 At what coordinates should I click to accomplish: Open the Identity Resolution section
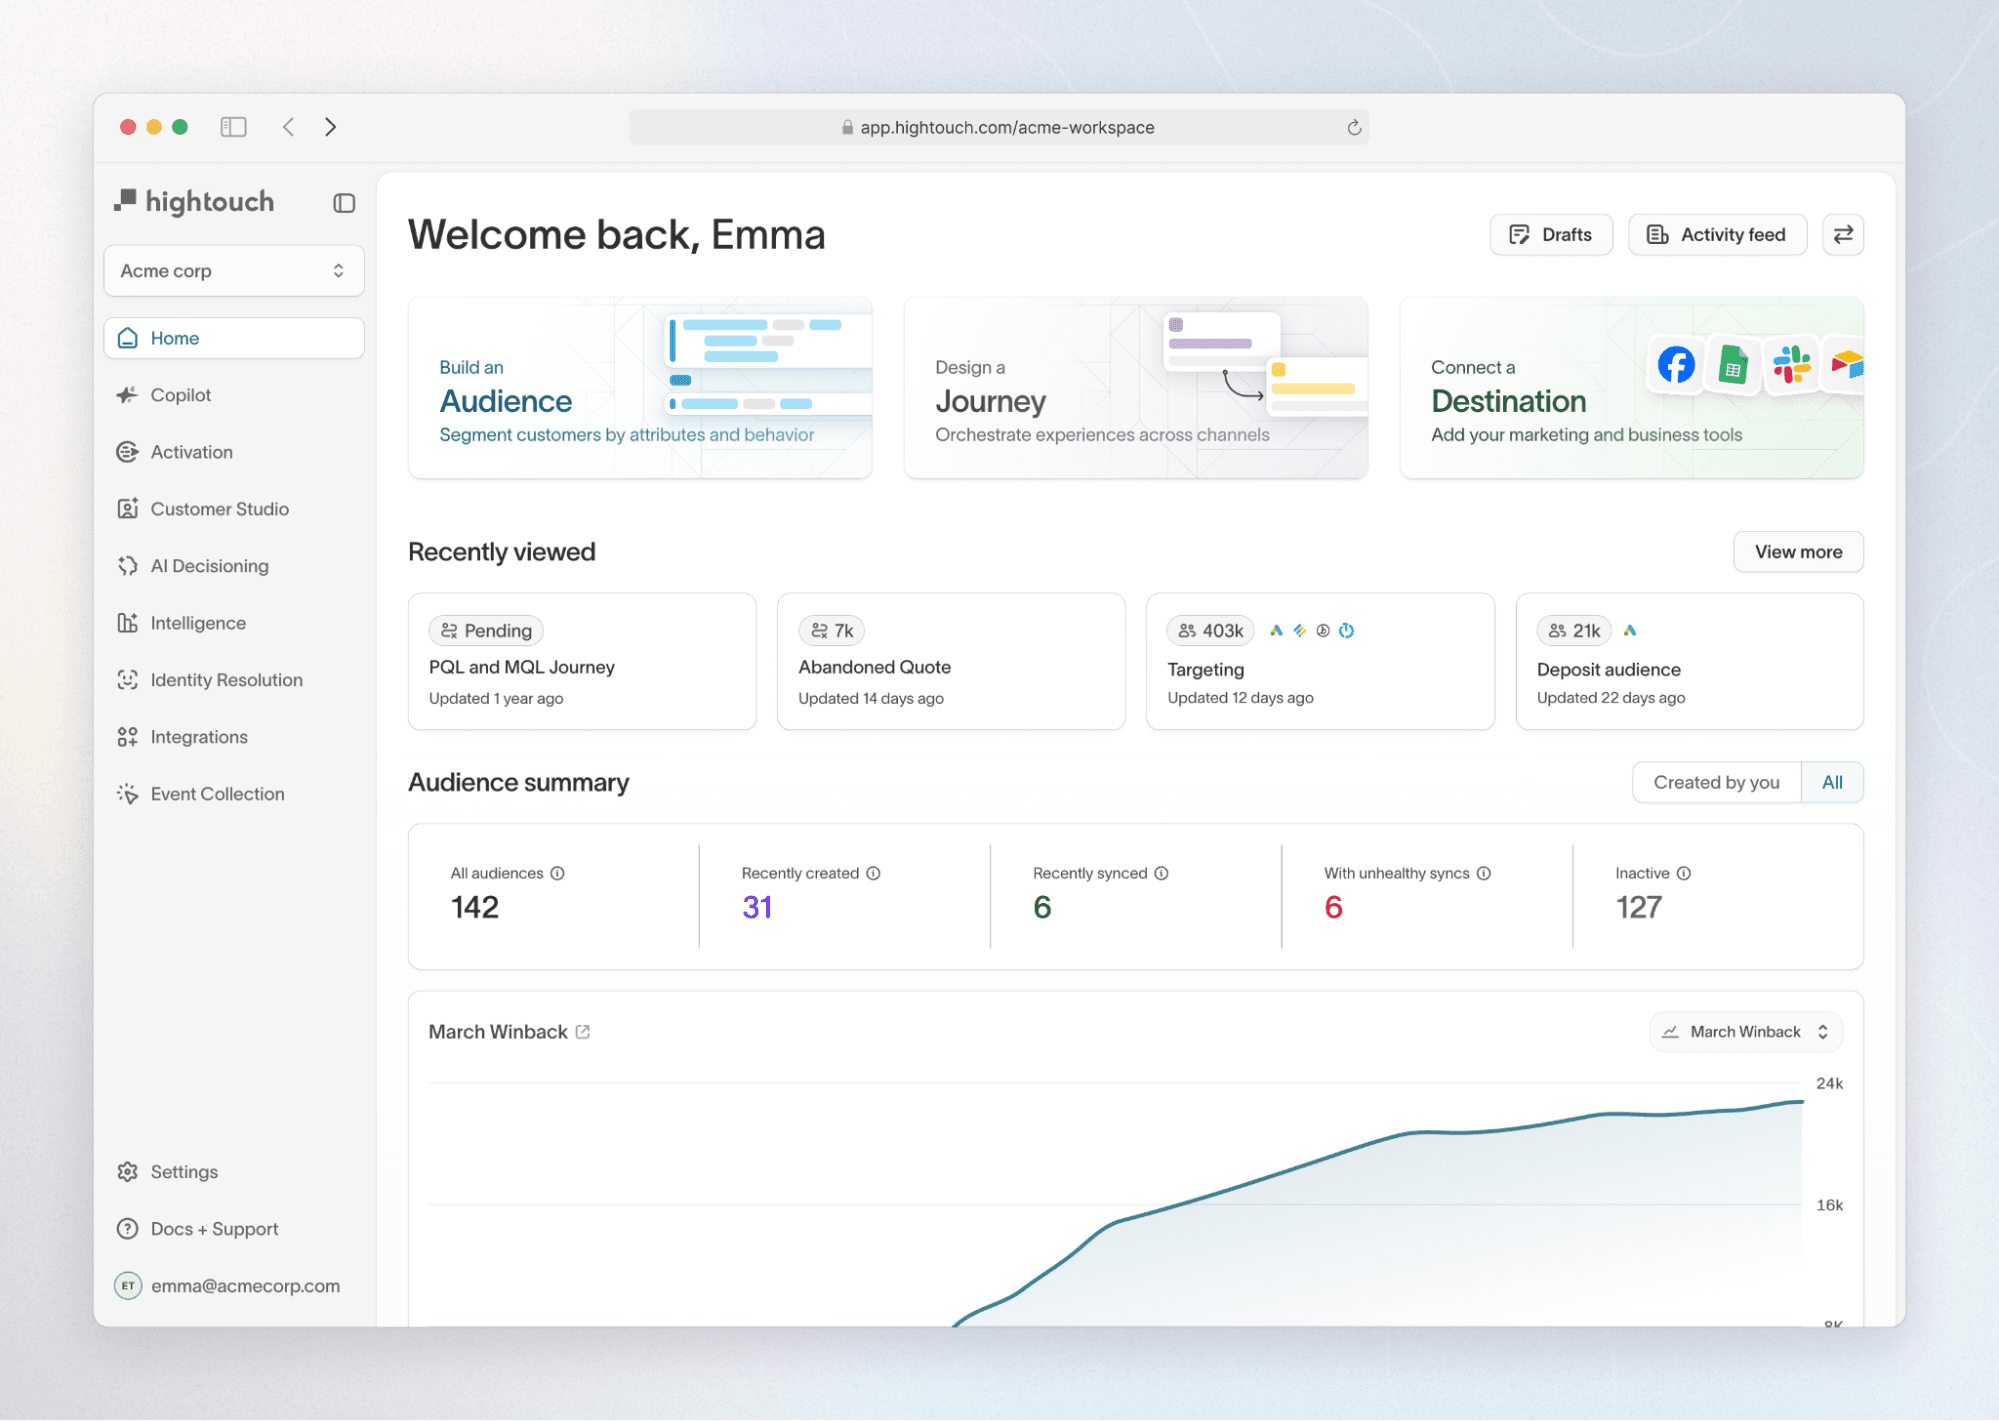pyautogui.click(x=226, y=680)
